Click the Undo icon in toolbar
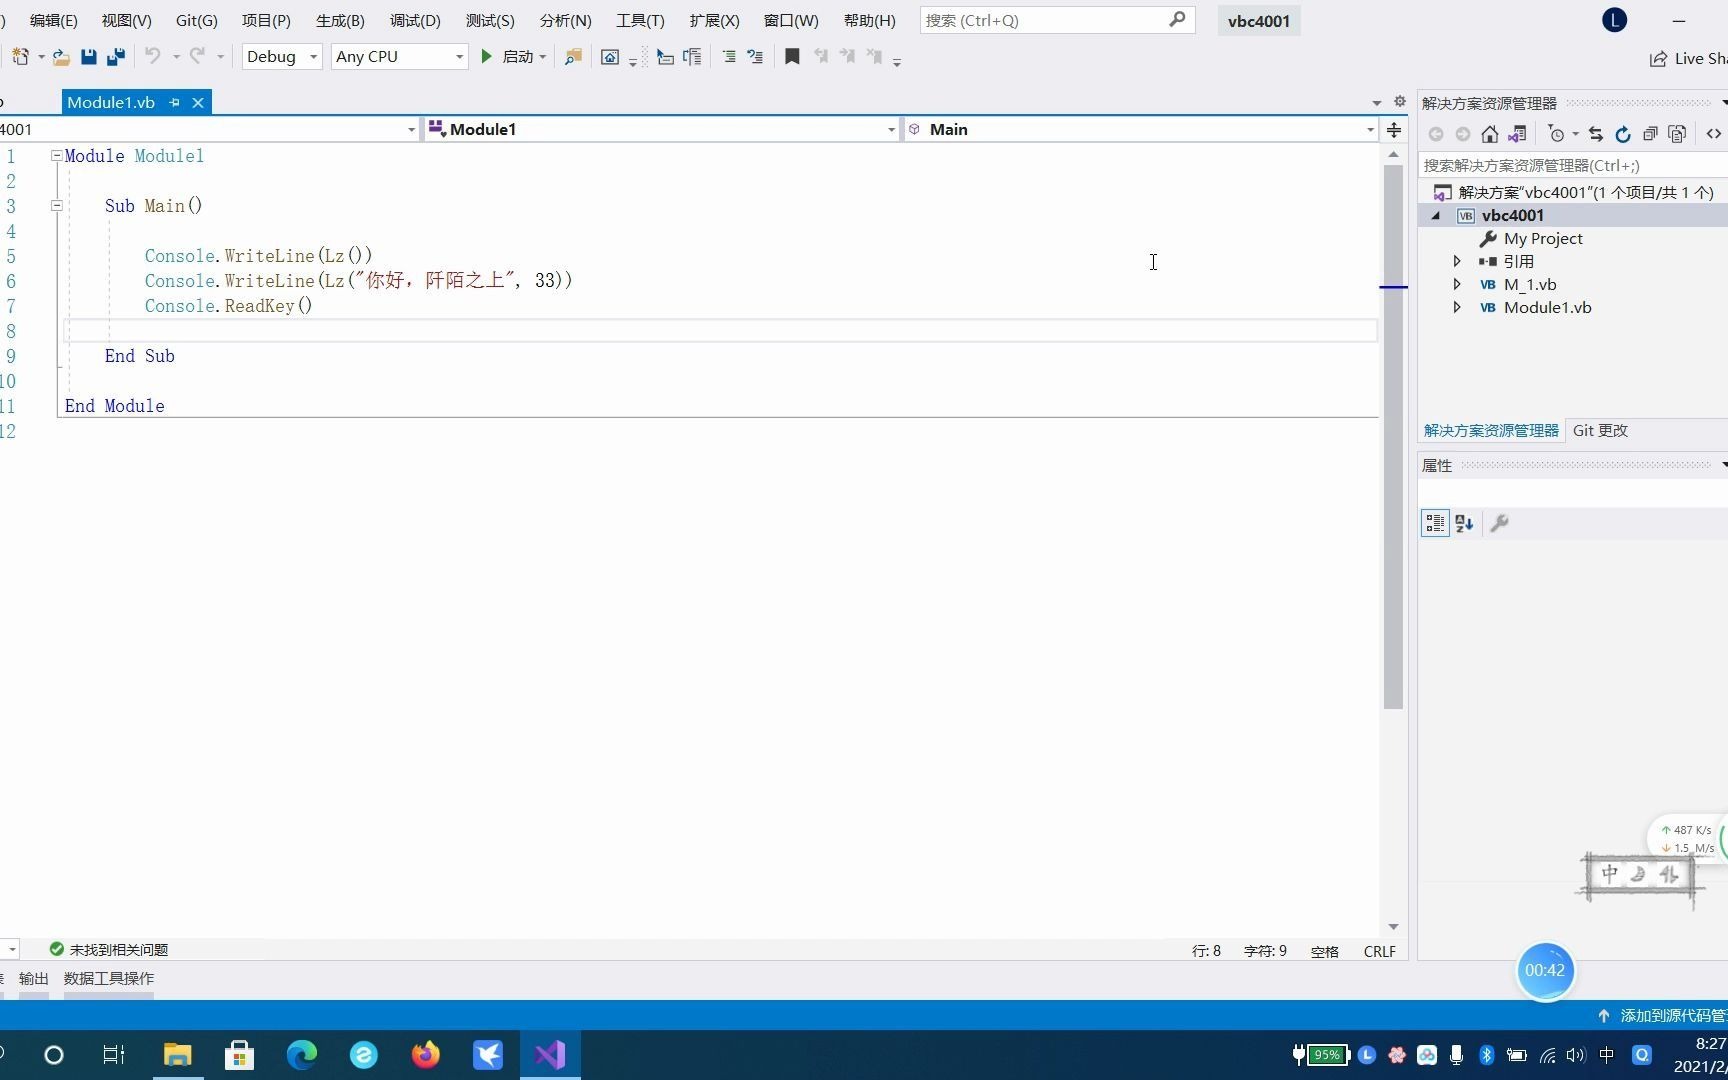Screen dimensions: 1728x1080 click(x=152, y=57)
